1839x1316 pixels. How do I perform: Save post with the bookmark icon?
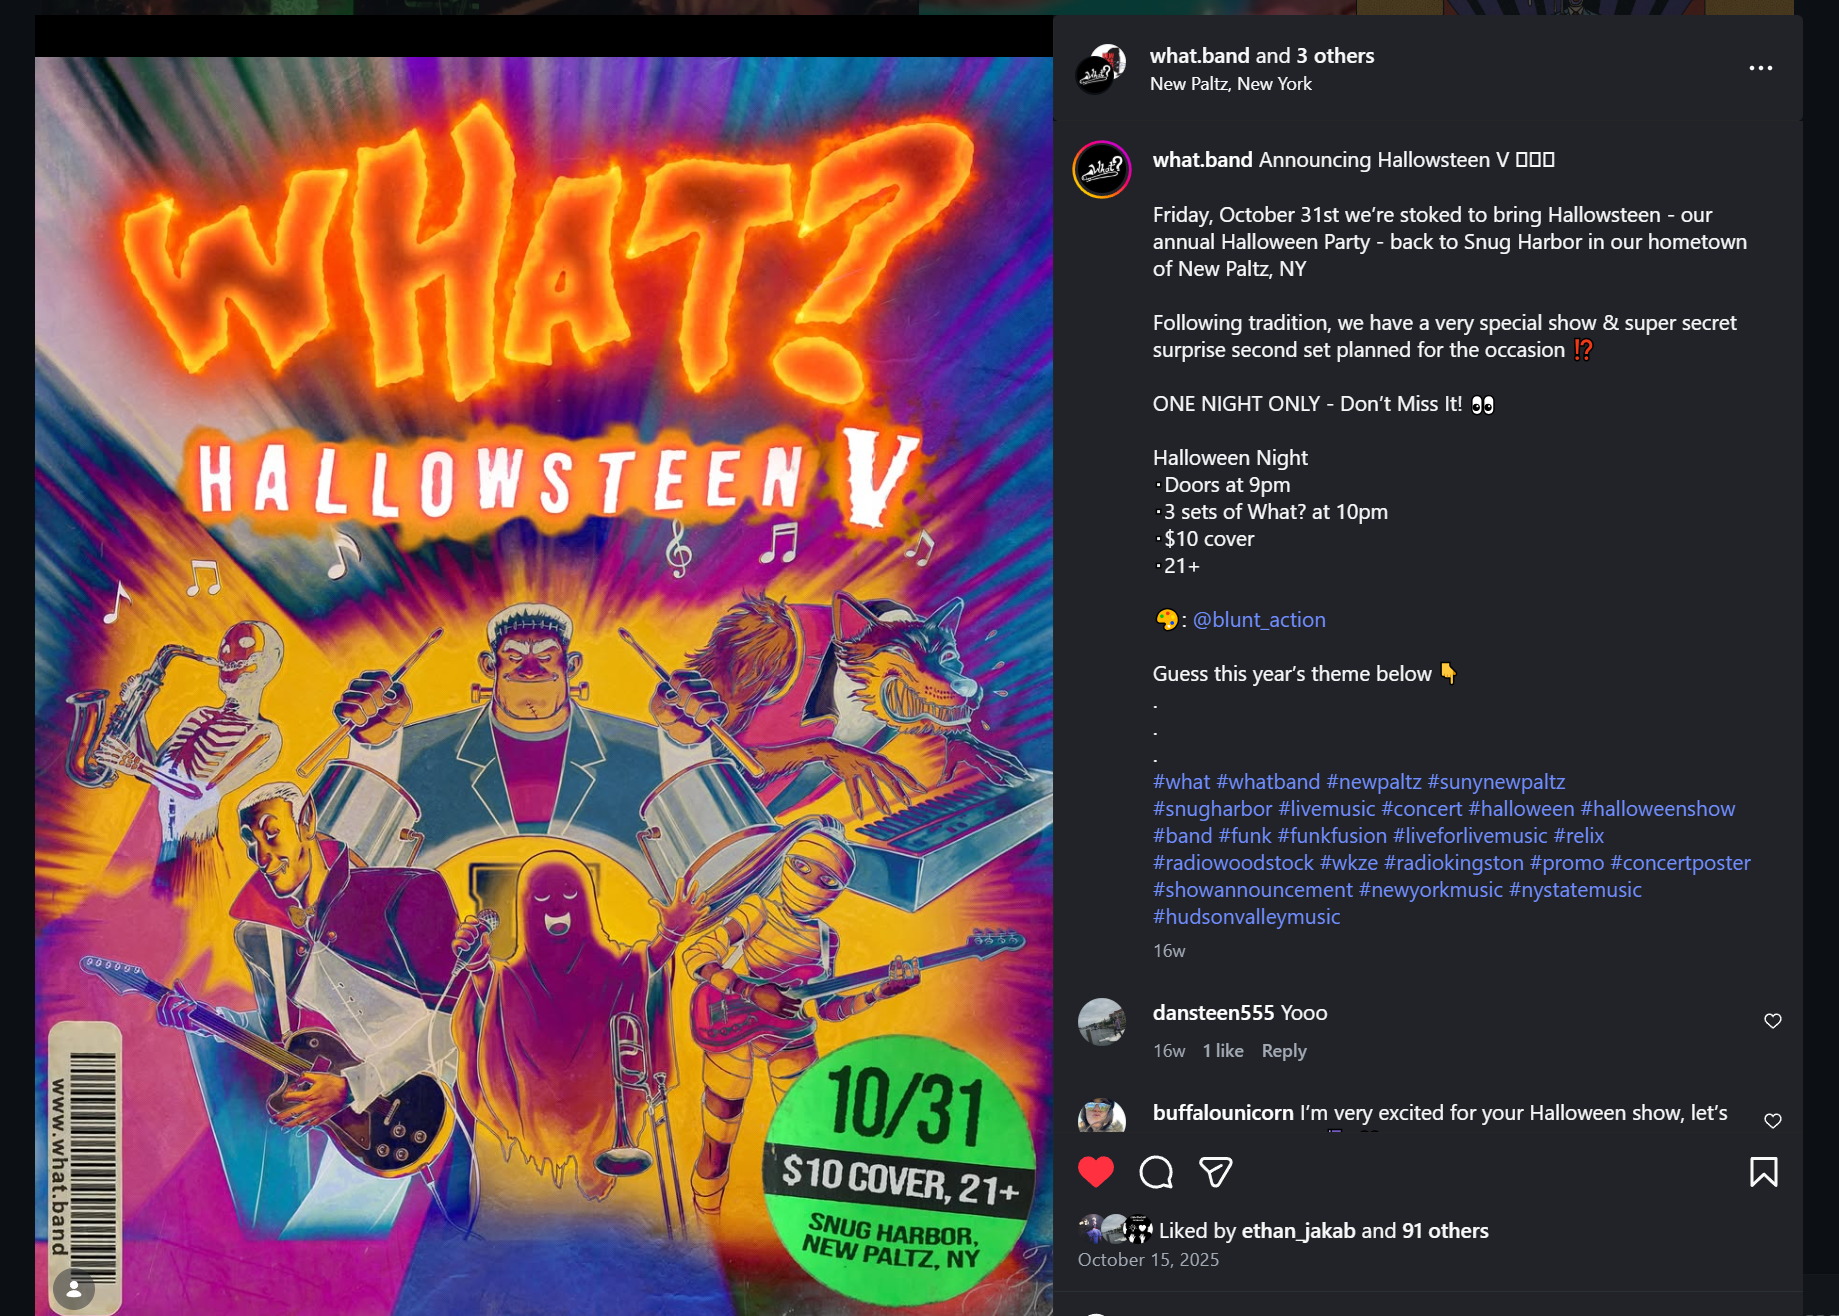pyautogui.click(x=1764, y=1172)
